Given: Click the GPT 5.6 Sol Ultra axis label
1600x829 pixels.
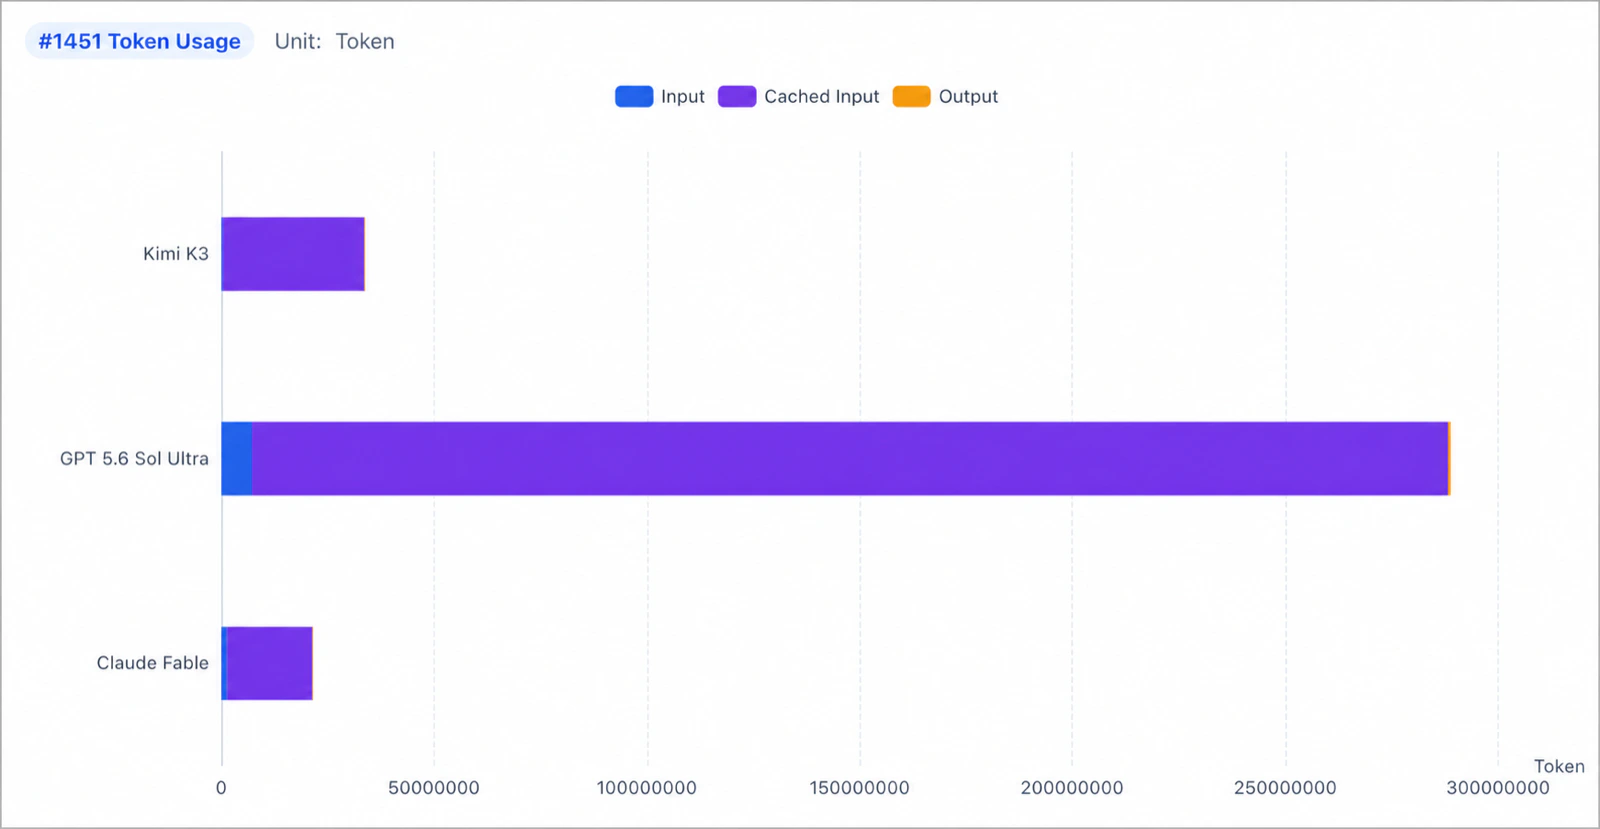Looking at the screenshot, I should [x=134, y=458].
